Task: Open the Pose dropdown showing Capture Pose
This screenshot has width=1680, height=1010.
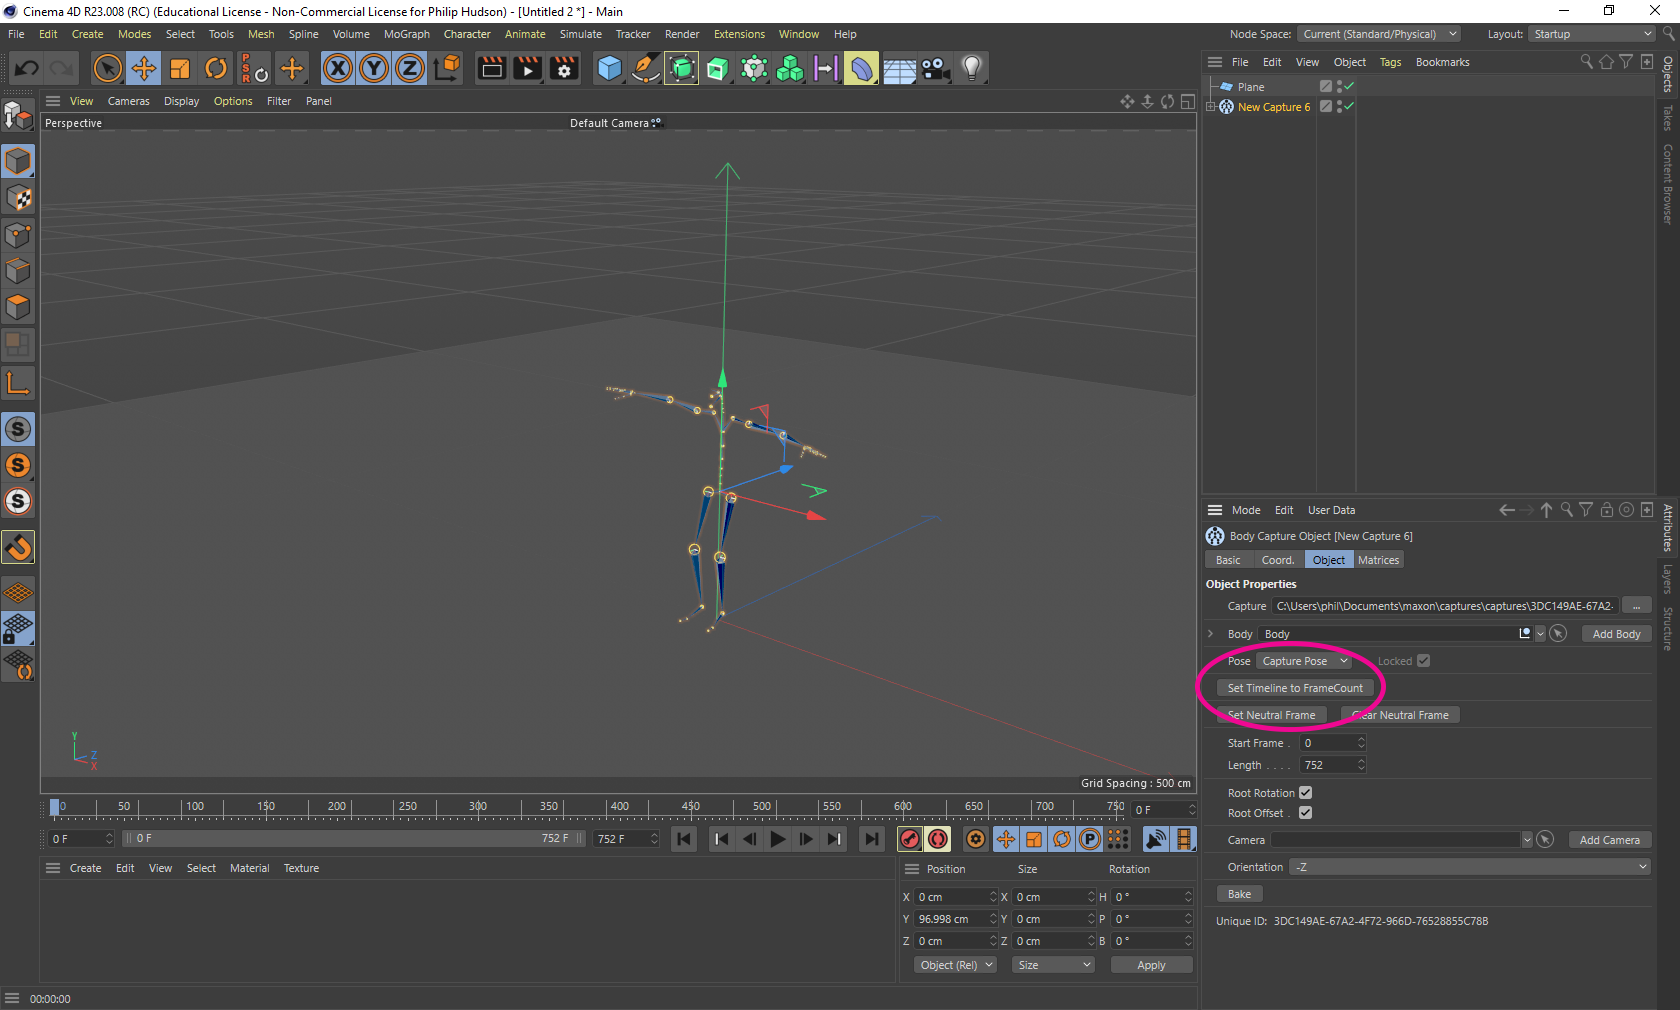Action: click(1304, 661)
